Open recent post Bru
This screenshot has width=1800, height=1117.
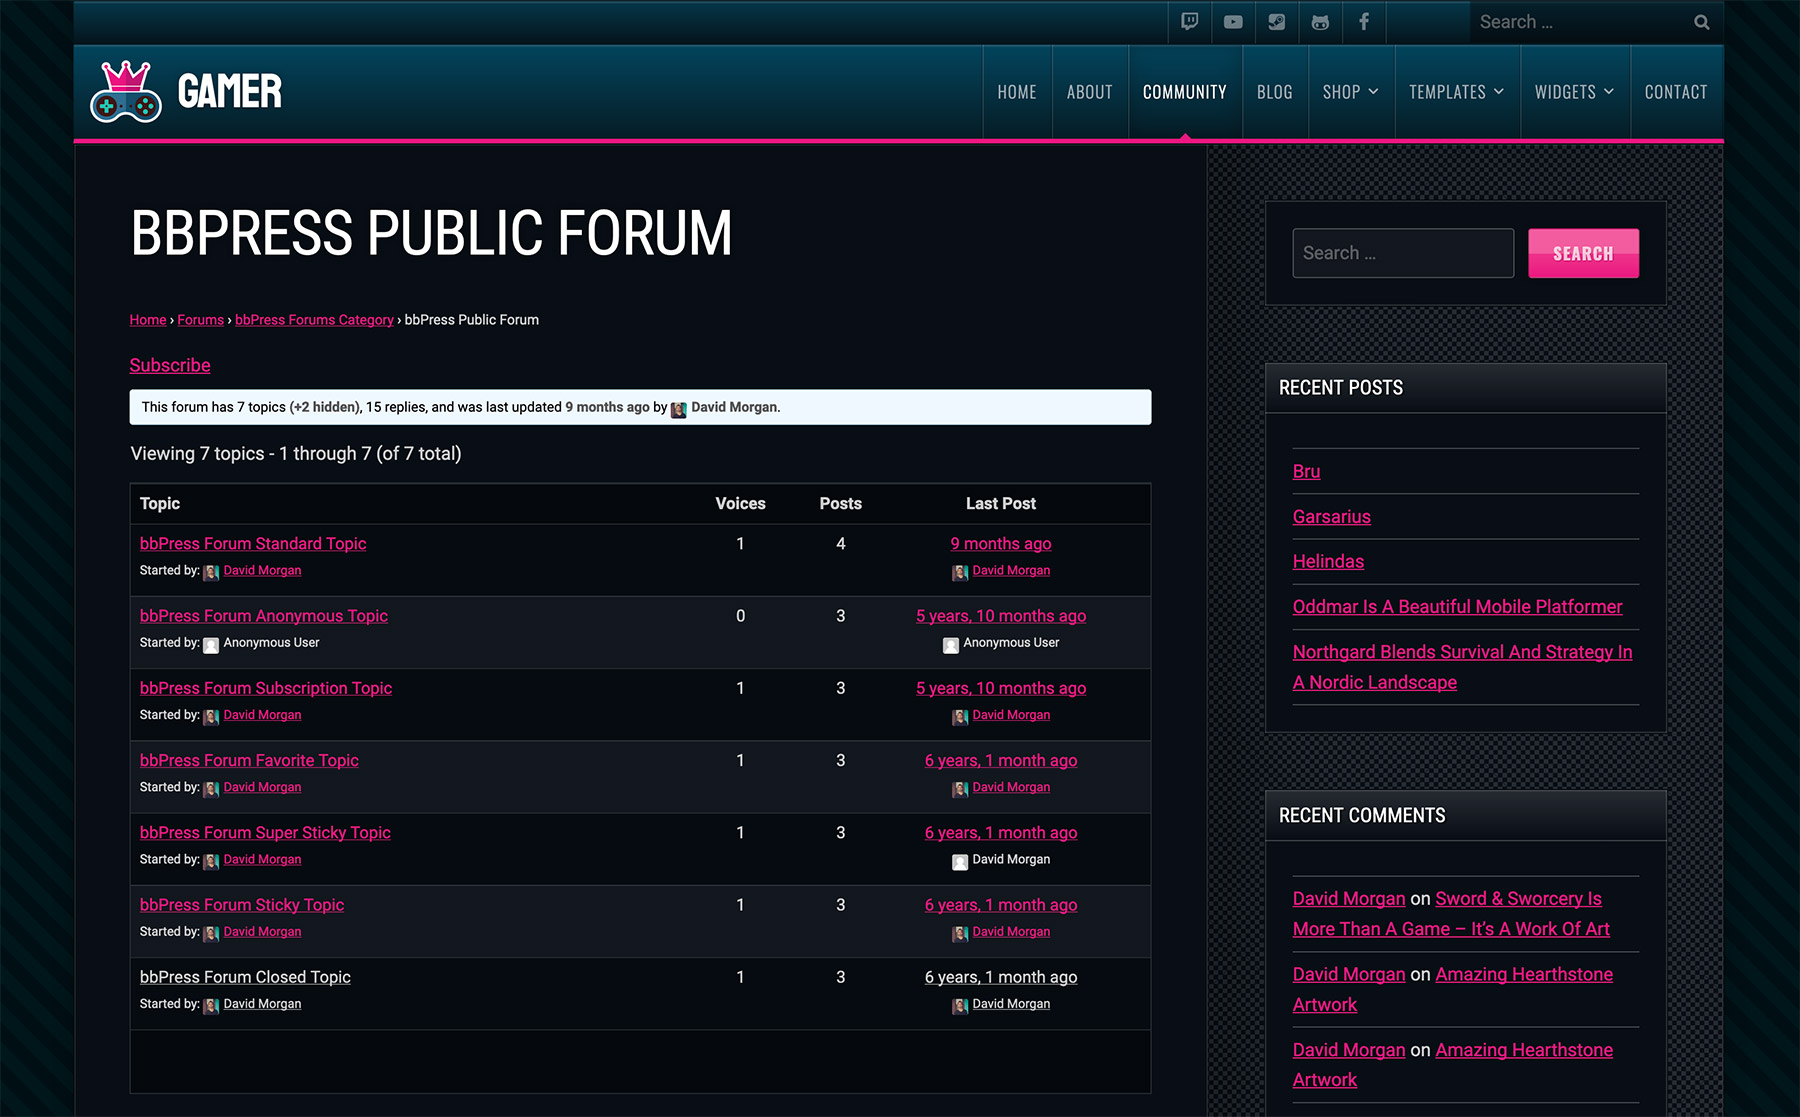[1306, 471]
